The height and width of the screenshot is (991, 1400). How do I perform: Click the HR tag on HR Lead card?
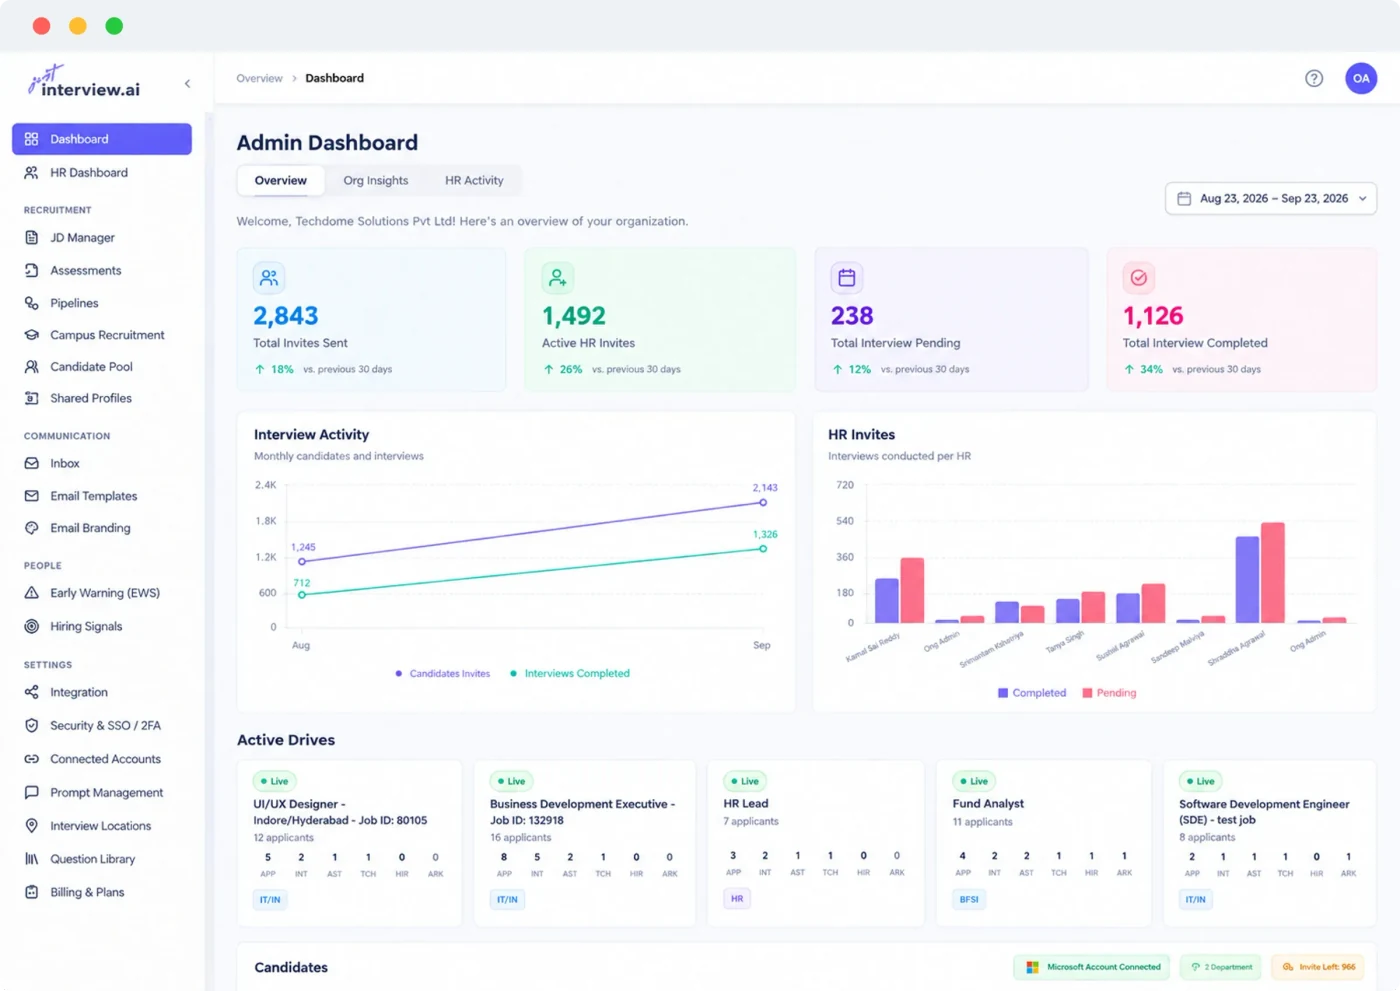click(737, 899)
